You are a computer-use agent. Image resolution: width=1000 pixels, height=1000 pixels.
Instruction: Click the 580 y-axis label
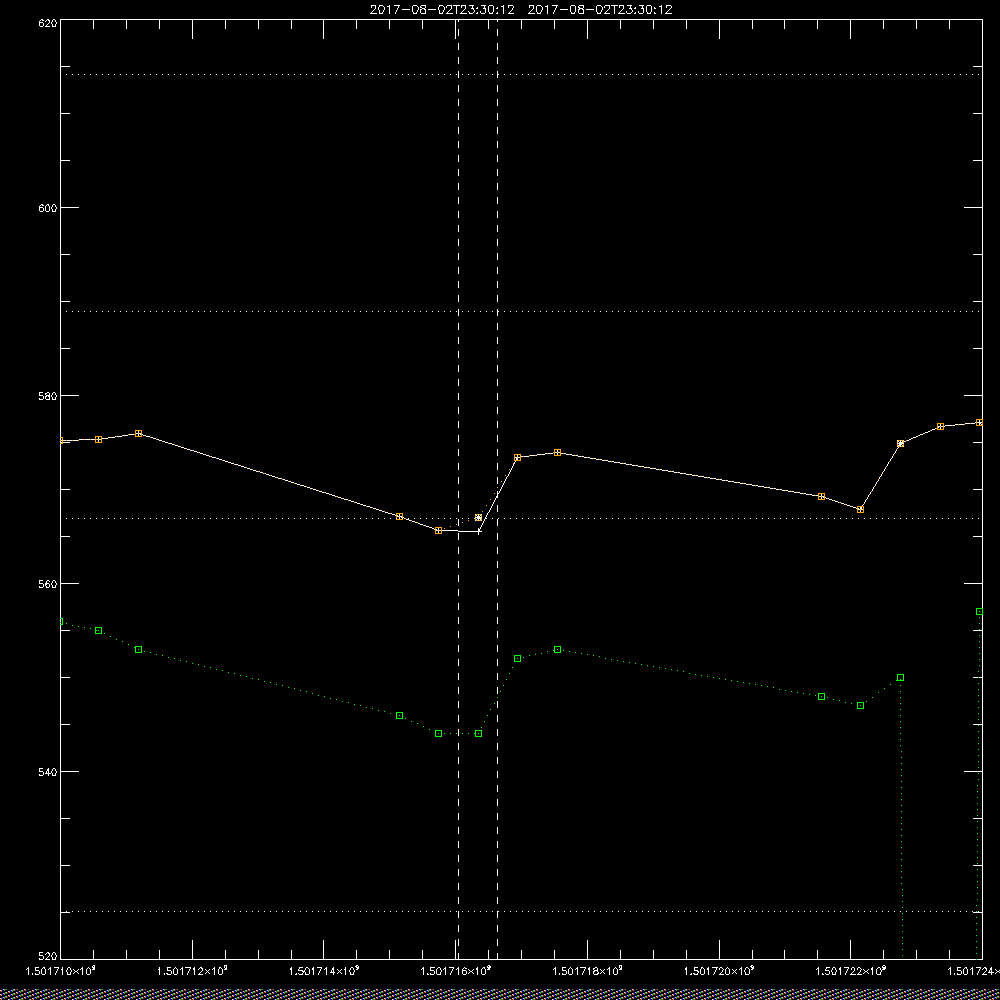[x=48, y=395]
